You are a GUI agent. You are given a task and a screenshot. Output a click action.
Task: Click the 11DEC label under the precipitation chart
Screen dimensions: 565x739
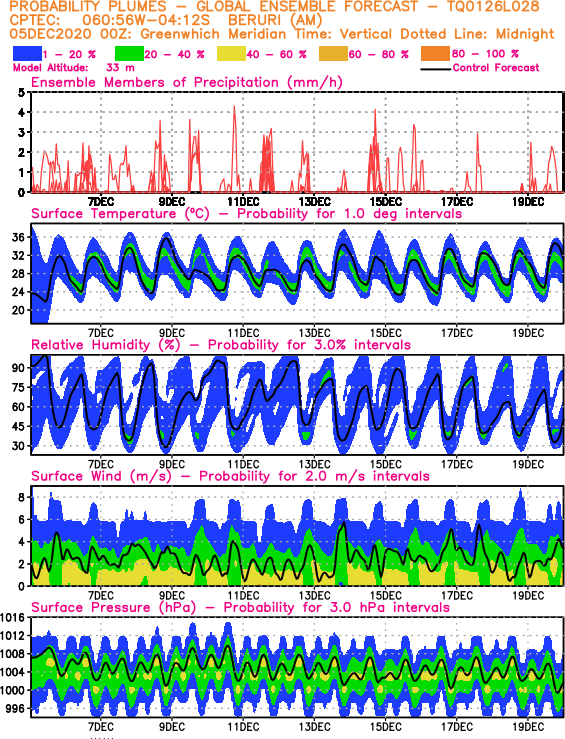click(x=243, y=202)
